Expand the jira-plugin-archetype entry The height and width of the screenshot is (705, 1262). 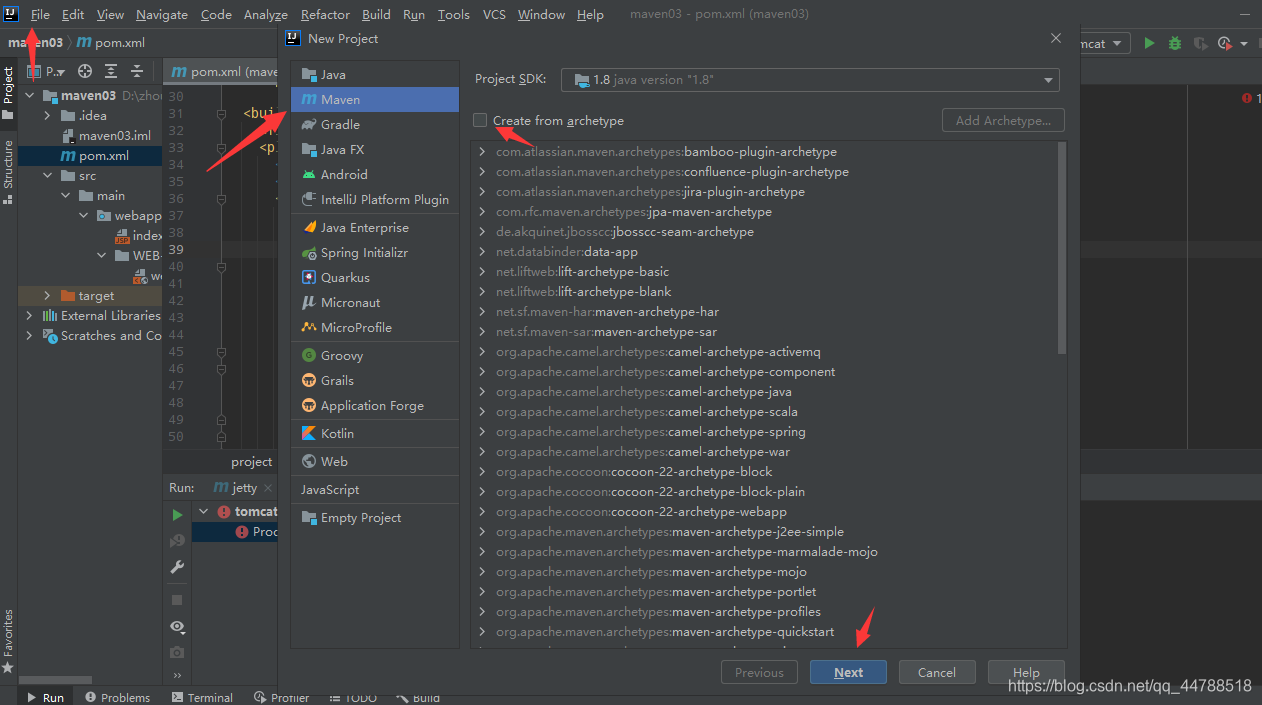coord(482,192)
